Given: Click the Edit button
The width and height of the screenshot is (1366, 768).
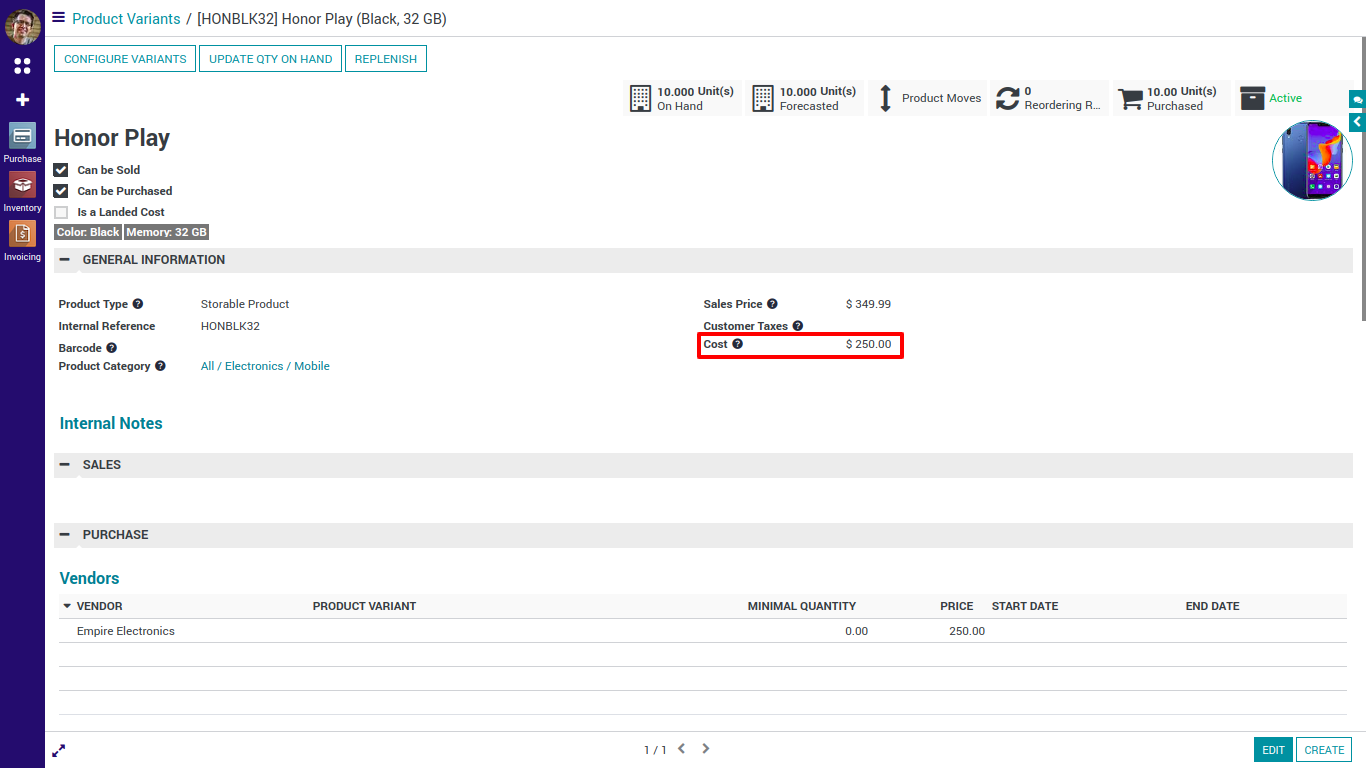Looking at the screenshot, I should (1272, 750).
